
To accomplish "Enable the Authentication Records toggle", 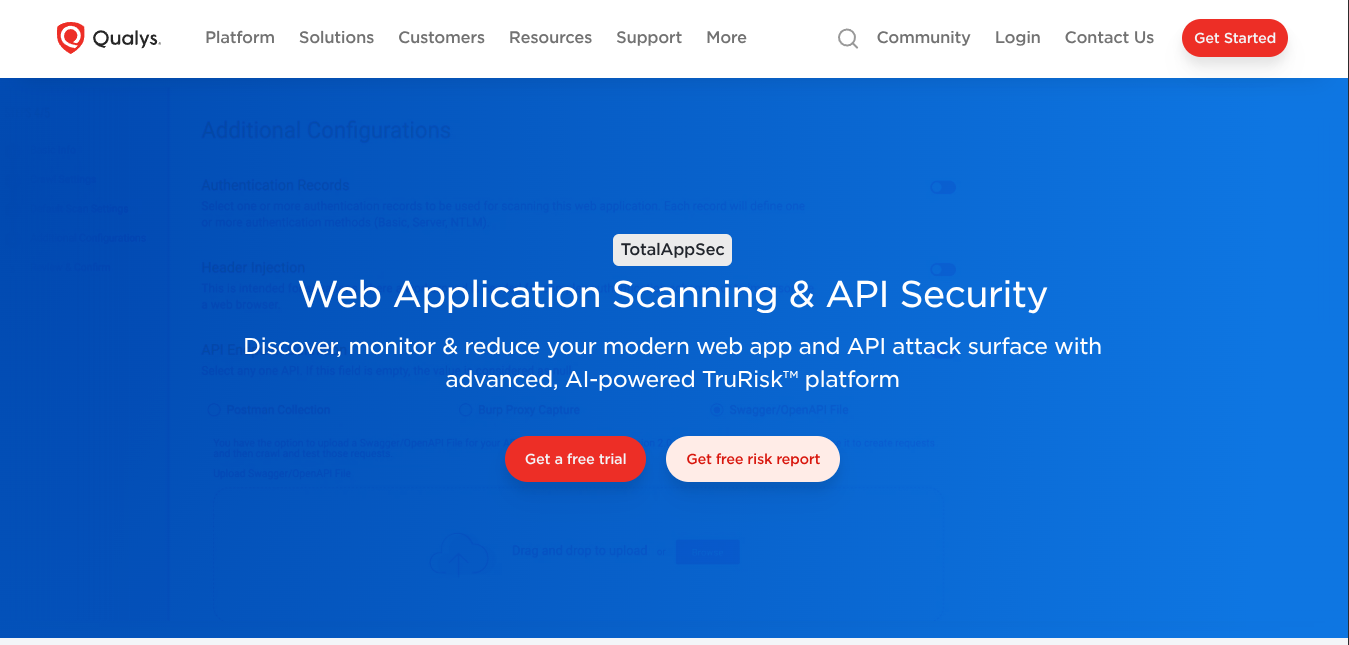I will coord(942,187).
